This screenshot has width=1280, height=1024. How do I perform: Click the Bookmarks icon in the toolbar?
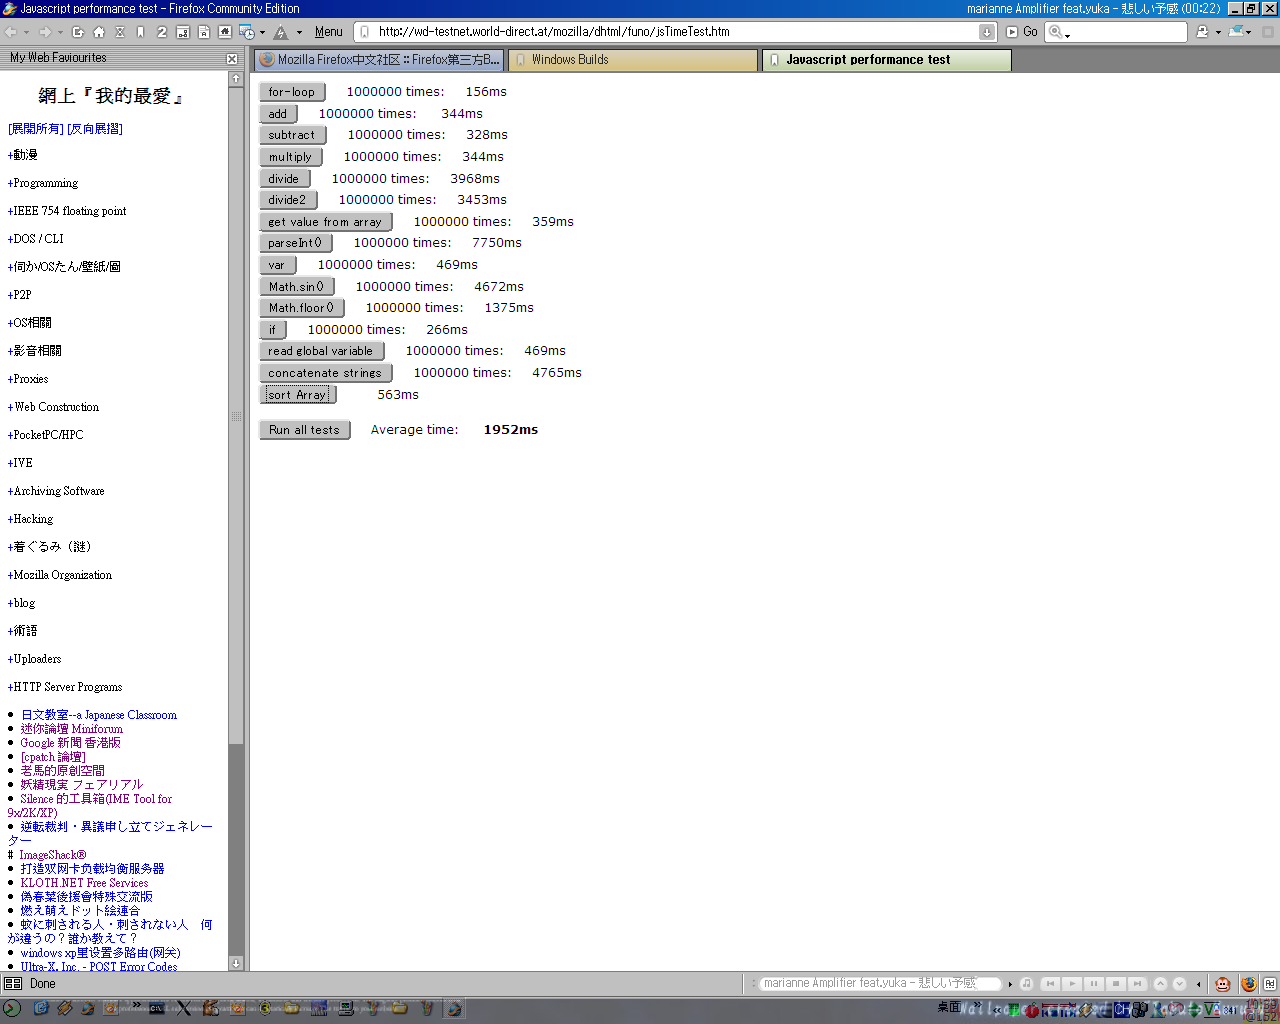click(141, 32)
